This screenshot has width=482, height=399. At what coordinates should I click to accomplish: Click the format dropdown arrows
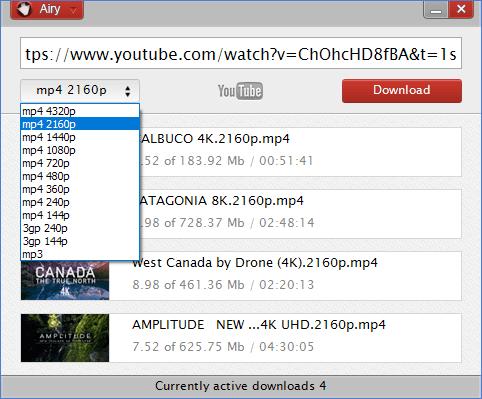pos(127,91)
